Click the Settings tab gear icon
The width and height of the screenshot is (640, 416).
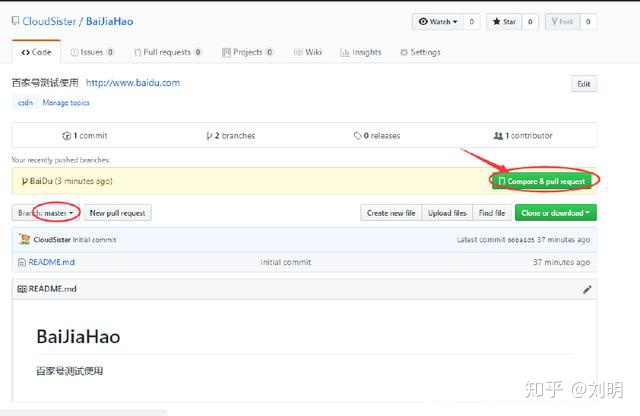[404, 52]
